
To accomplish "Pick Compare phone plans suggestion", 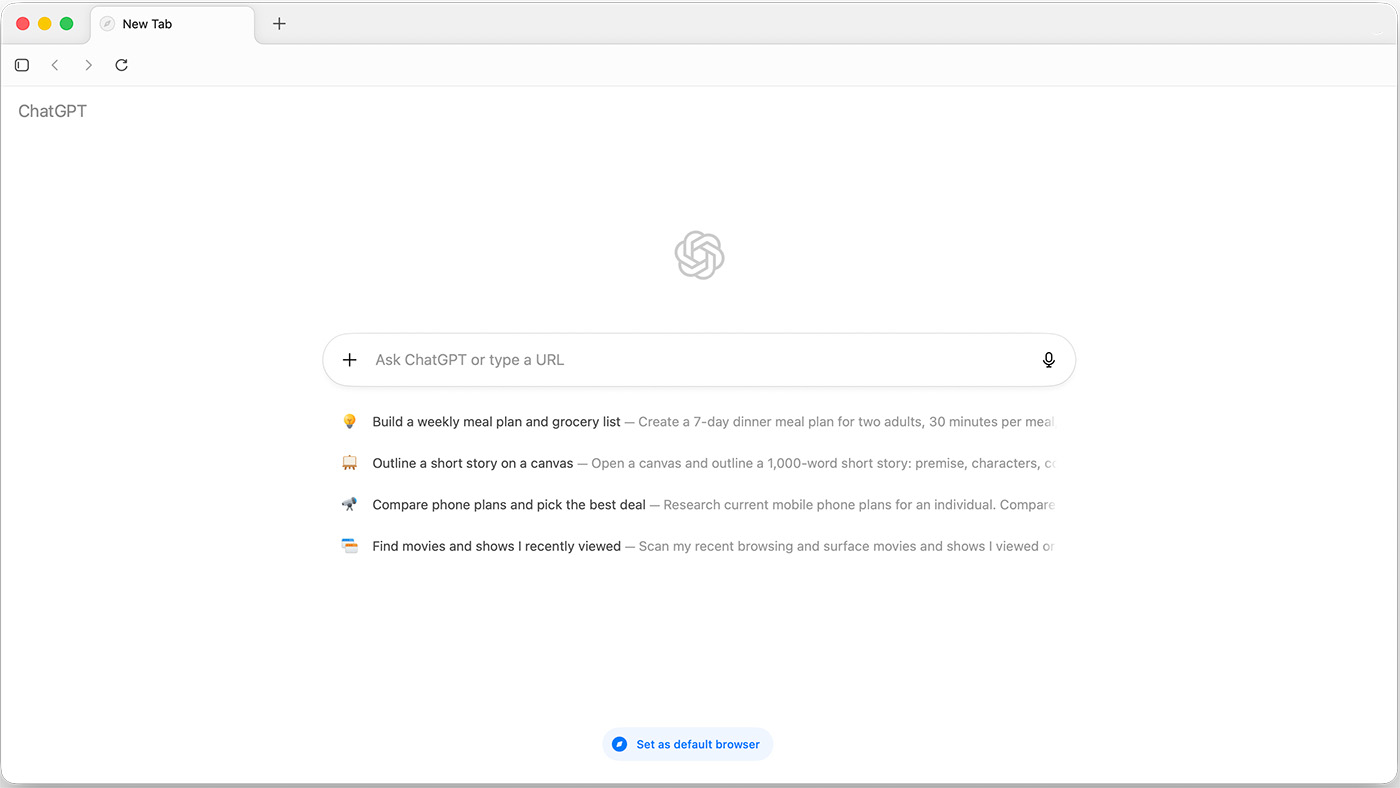I will [x=509, y=505].
